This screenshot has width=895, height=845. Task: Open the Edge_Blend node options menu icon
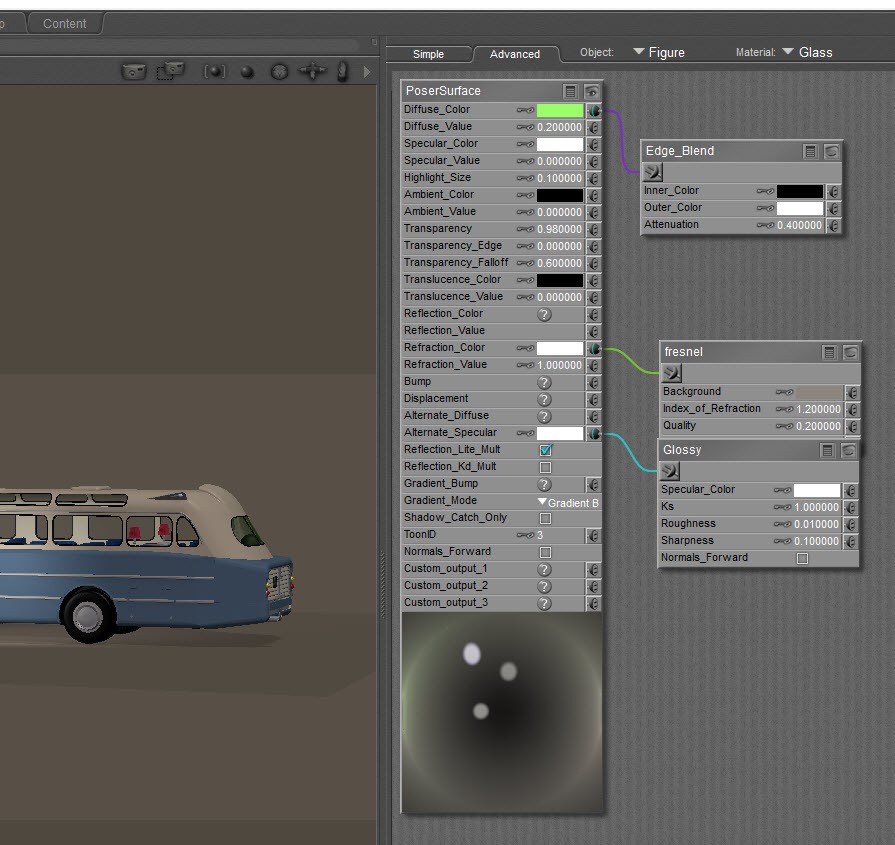click(x=809, y=151)
